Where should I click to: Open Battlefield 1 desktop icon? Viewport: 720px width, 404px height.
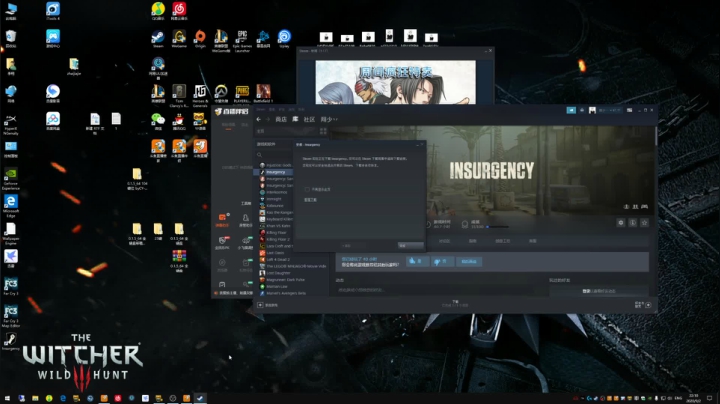[263, 93]
